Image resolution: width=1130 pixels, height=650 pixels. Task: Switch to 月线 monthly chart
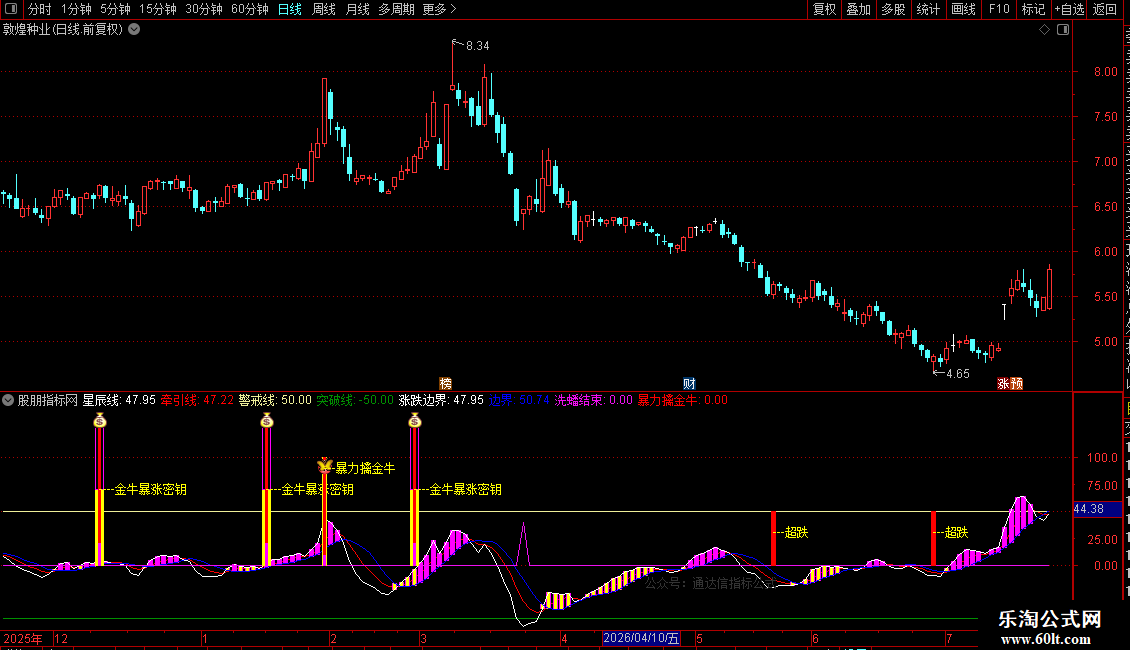(357, 9)
